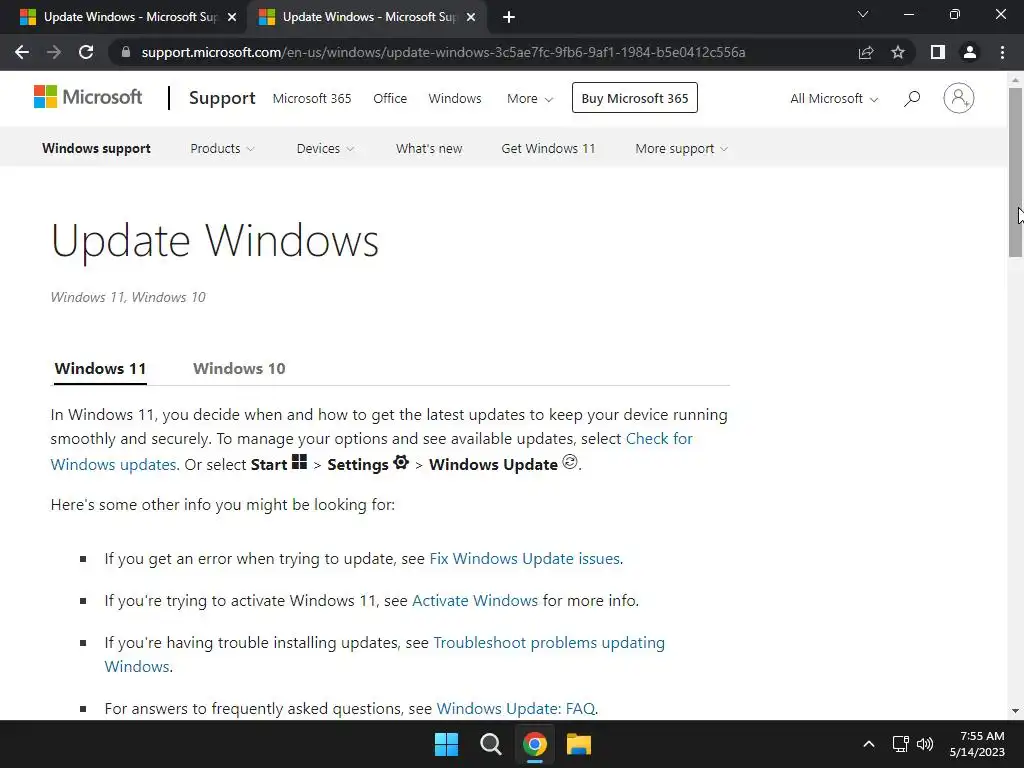This screenshot has width=1024, height=768.
Task: Click Buy Microsoft 365 button
Action: tap(635, 98)
